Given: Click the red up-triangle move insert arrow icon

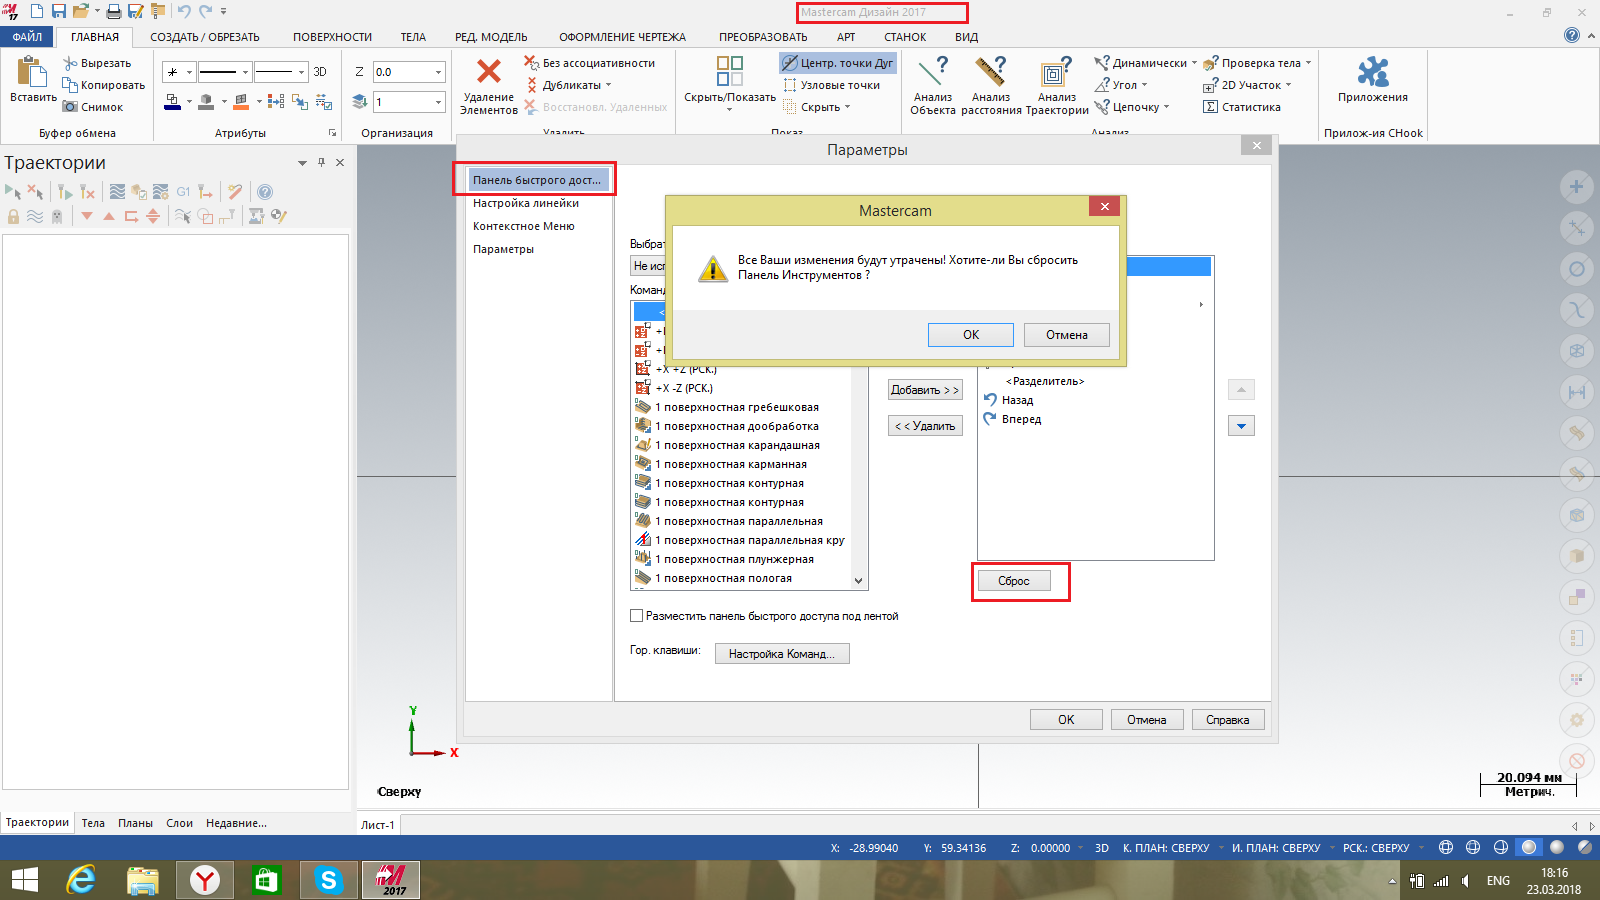Looking at the screenshot, I should point(109,216).
